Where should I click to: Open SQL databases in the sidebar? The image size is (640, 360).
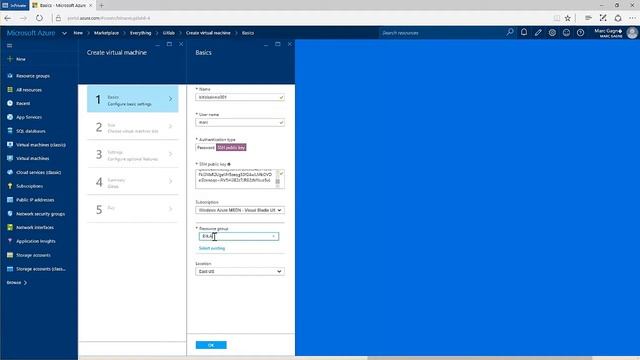coord(31,131)
